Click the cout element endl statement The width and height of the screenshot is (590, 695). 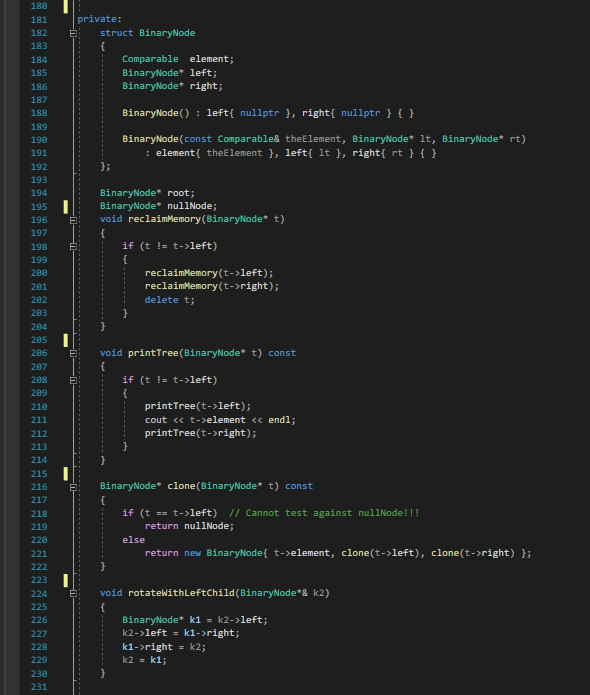[220, 420]
